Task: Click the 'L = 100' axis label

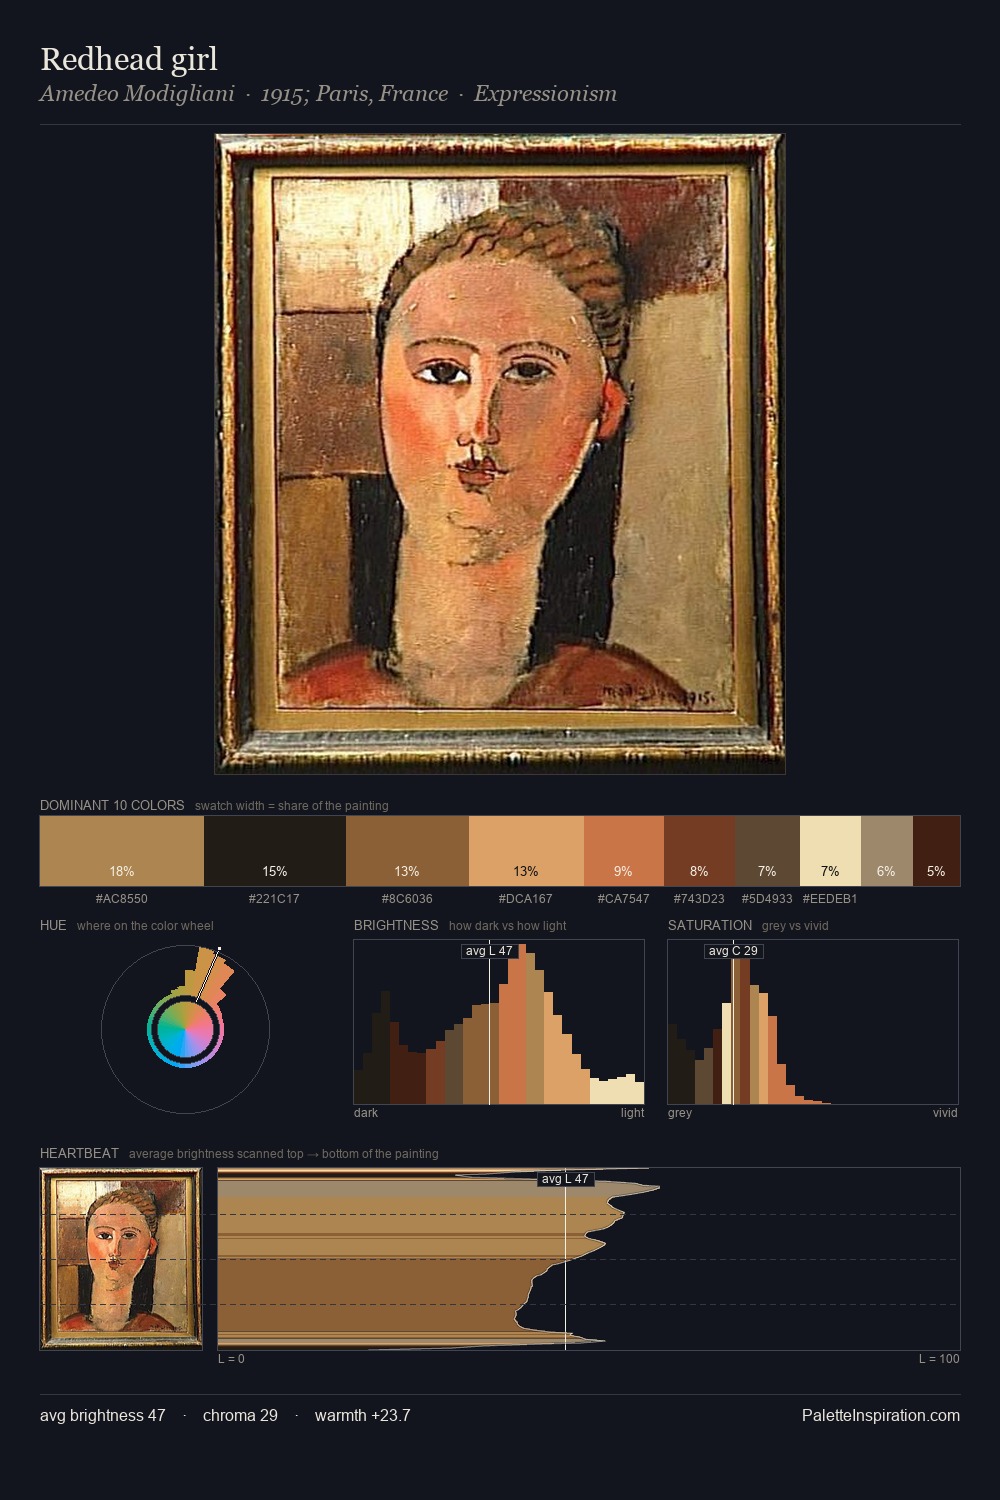Action: [939, 1359]
